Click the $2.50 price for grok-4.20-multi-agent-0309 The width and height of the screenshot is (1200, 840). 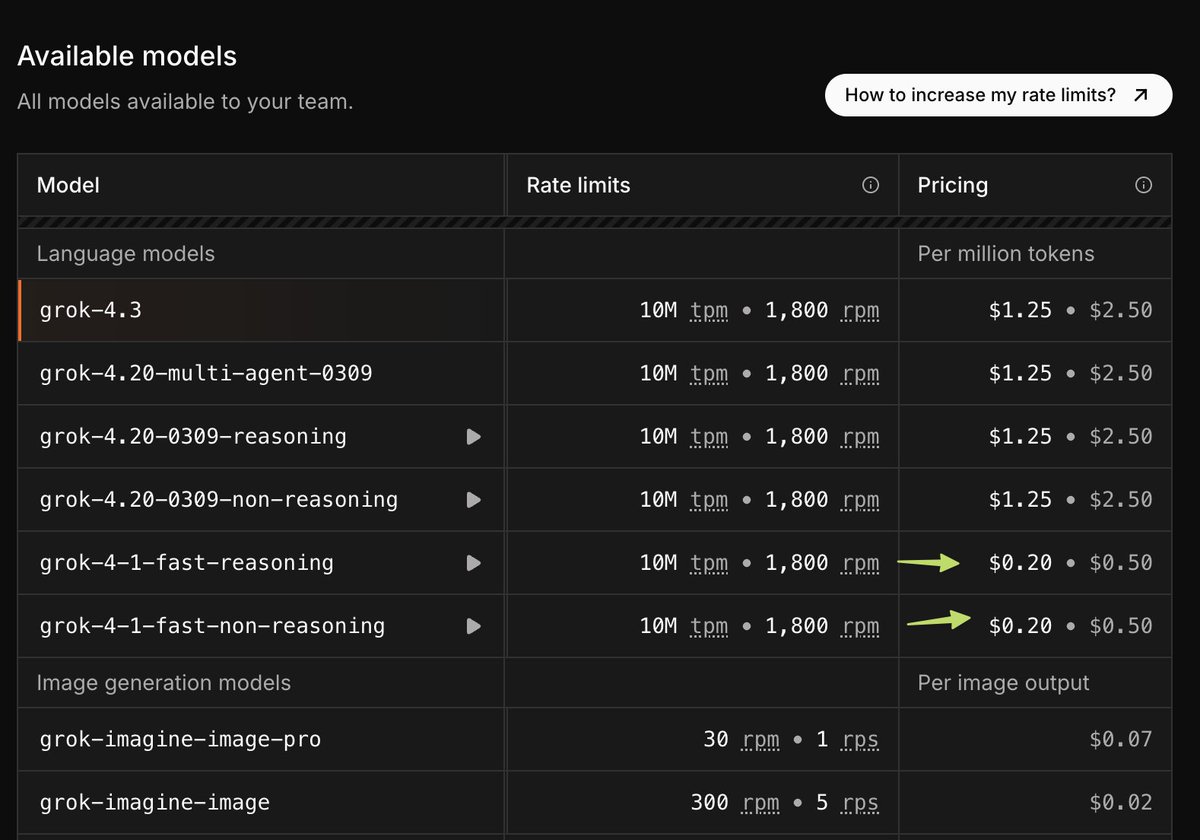[x=1121, y=373]
